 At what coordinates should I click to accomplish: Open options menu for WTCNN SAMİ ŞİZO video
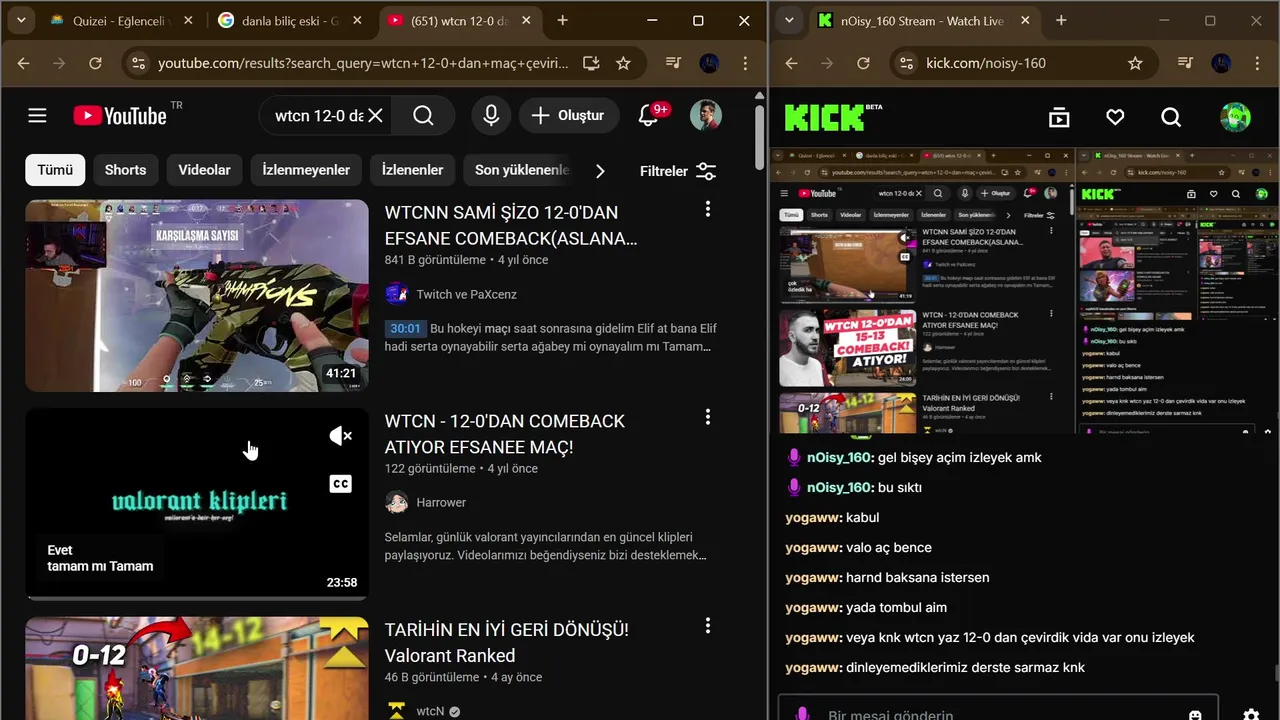click(708, 208)
